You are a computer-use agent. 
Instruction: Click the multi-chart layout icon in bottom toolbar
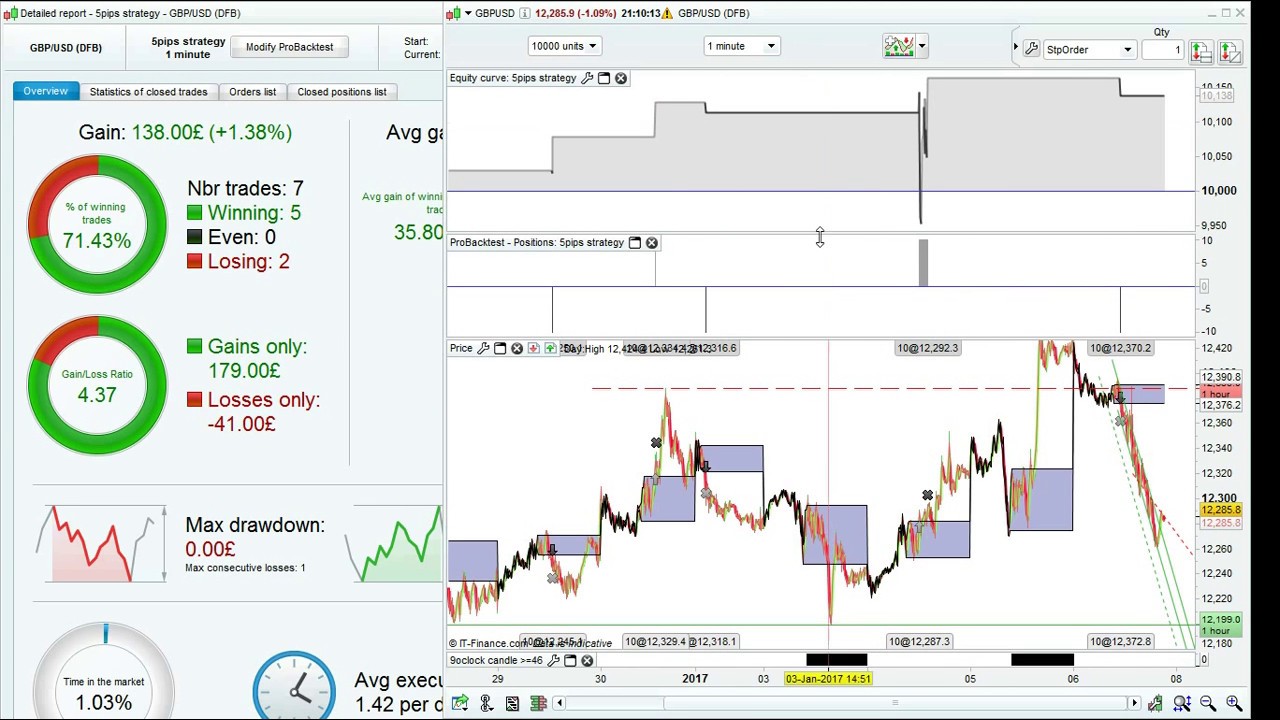538,704
